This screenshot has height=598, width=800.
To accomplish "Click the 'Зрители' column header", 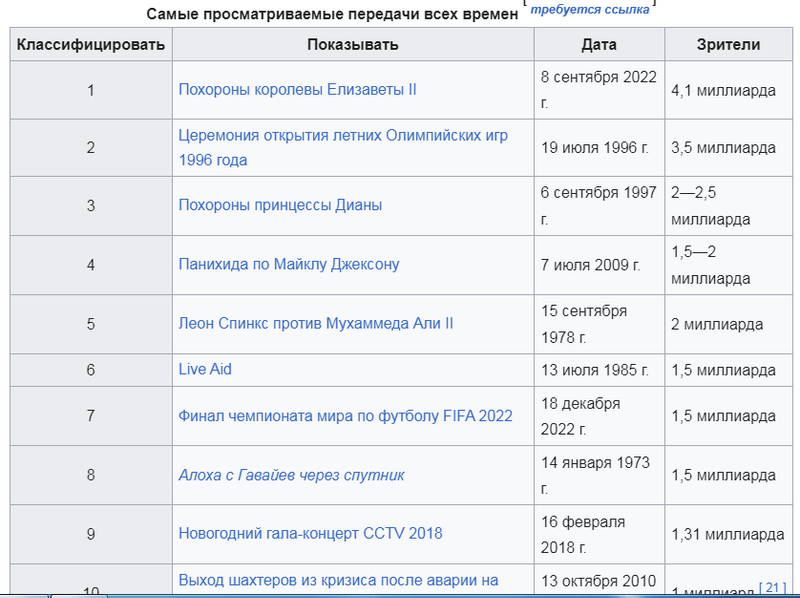I will click(729, 44).
